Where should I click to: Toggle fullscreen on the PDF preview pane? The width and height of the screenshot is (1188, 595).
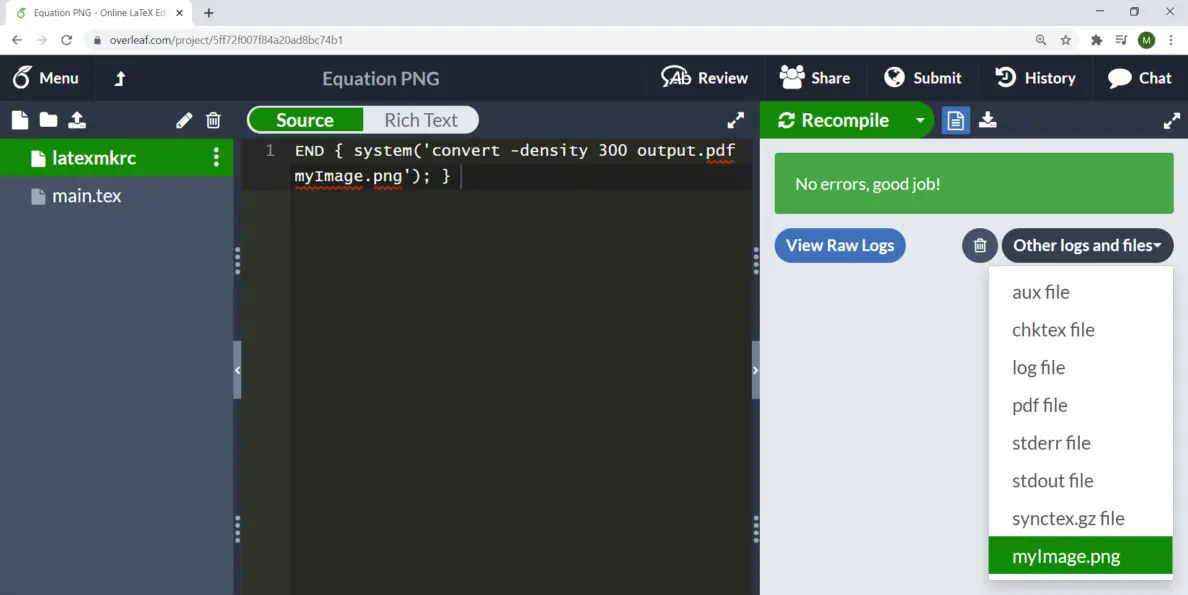click(1171, 120)
